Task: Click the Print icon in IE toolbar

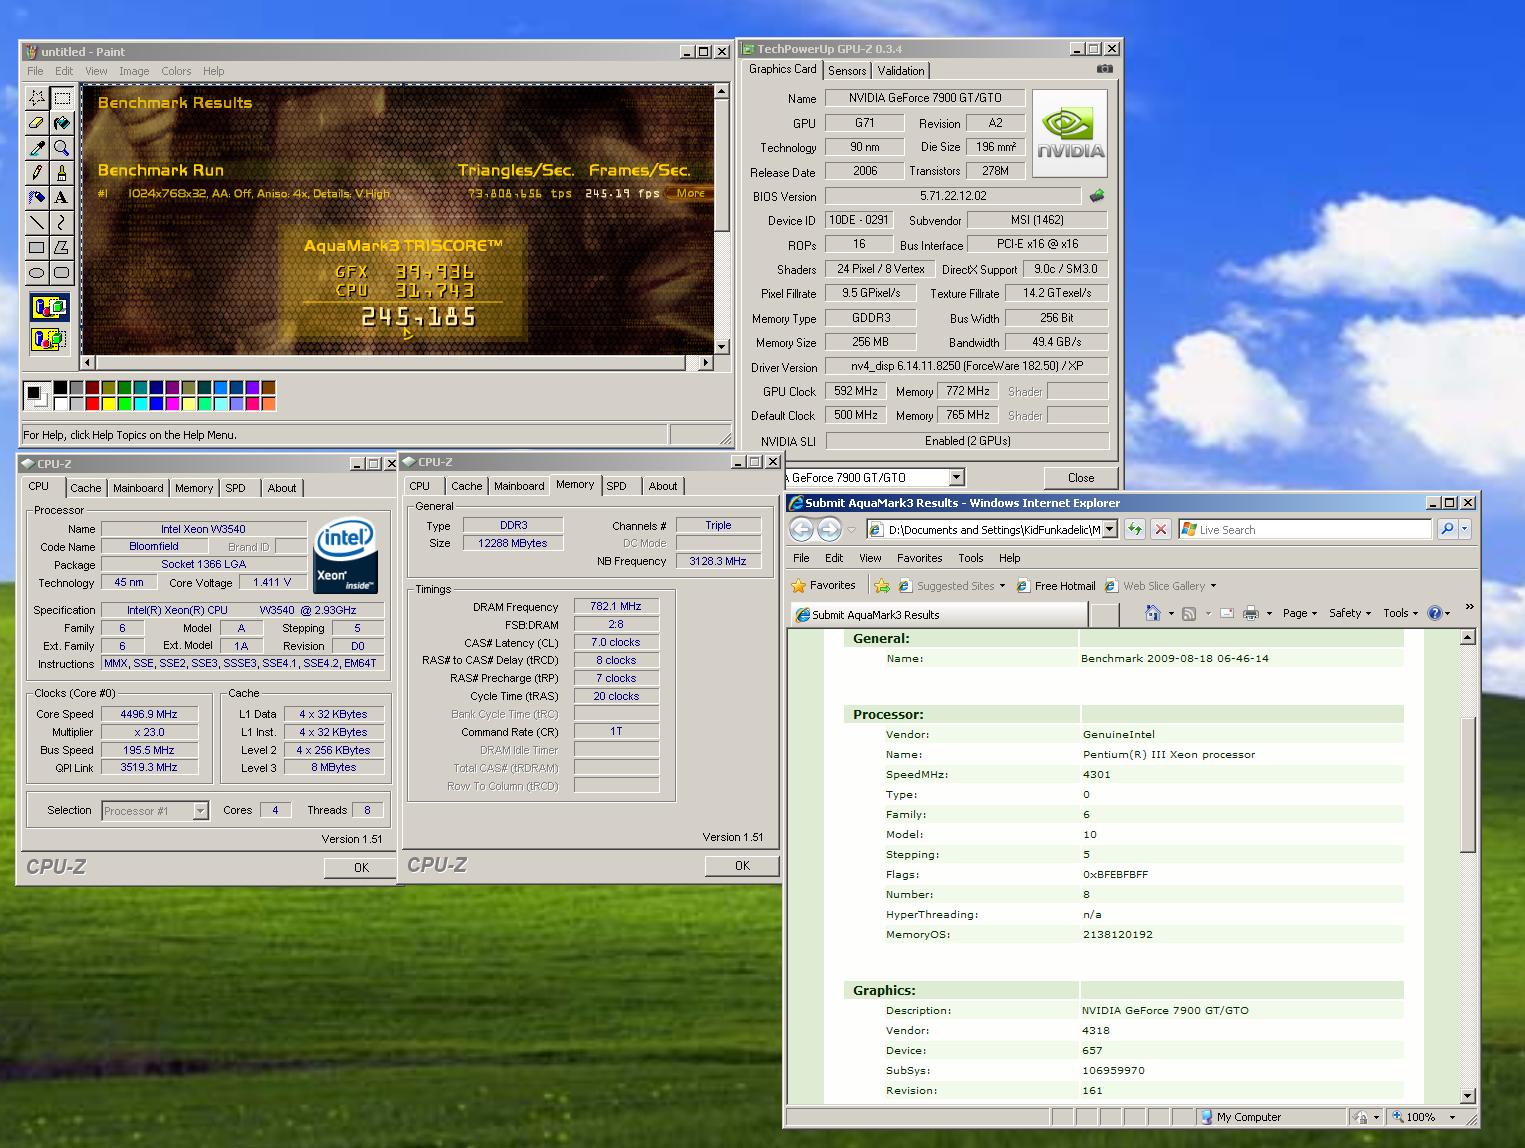Action: pos(1250,613)
